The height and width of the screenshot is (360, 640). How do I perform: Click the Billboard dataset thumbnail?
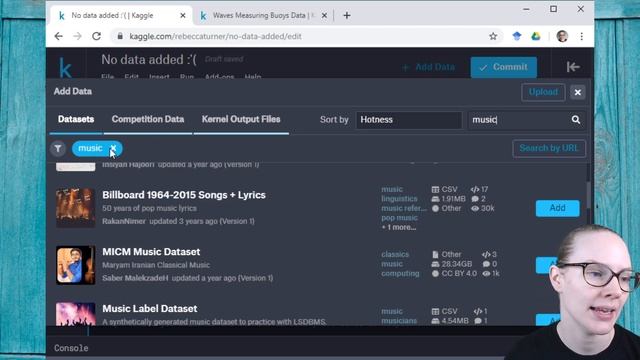click(x=76, y=208)
